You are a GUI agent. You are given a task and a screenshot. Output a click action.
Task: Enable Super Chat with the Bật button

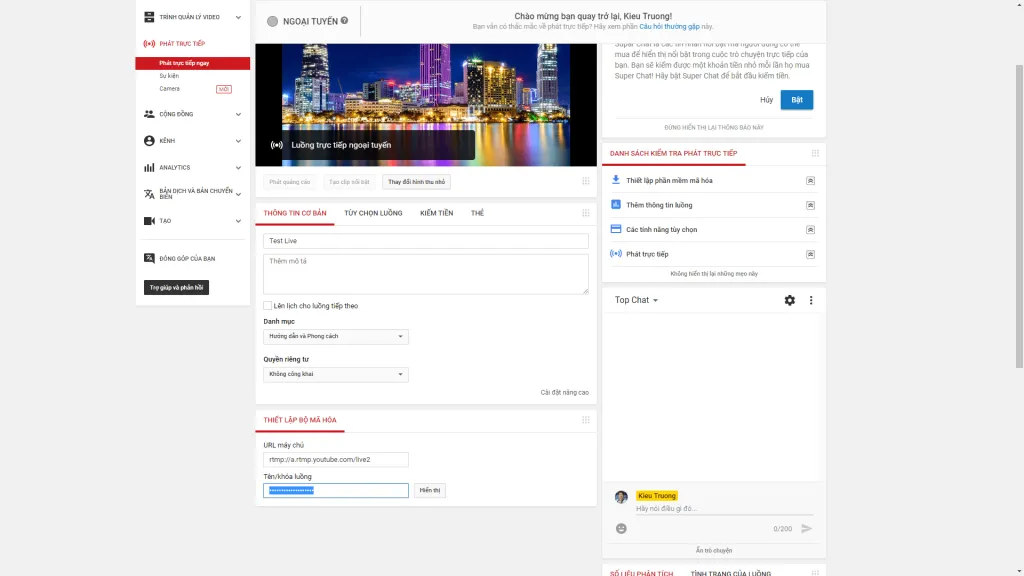(x=796, y=100)
